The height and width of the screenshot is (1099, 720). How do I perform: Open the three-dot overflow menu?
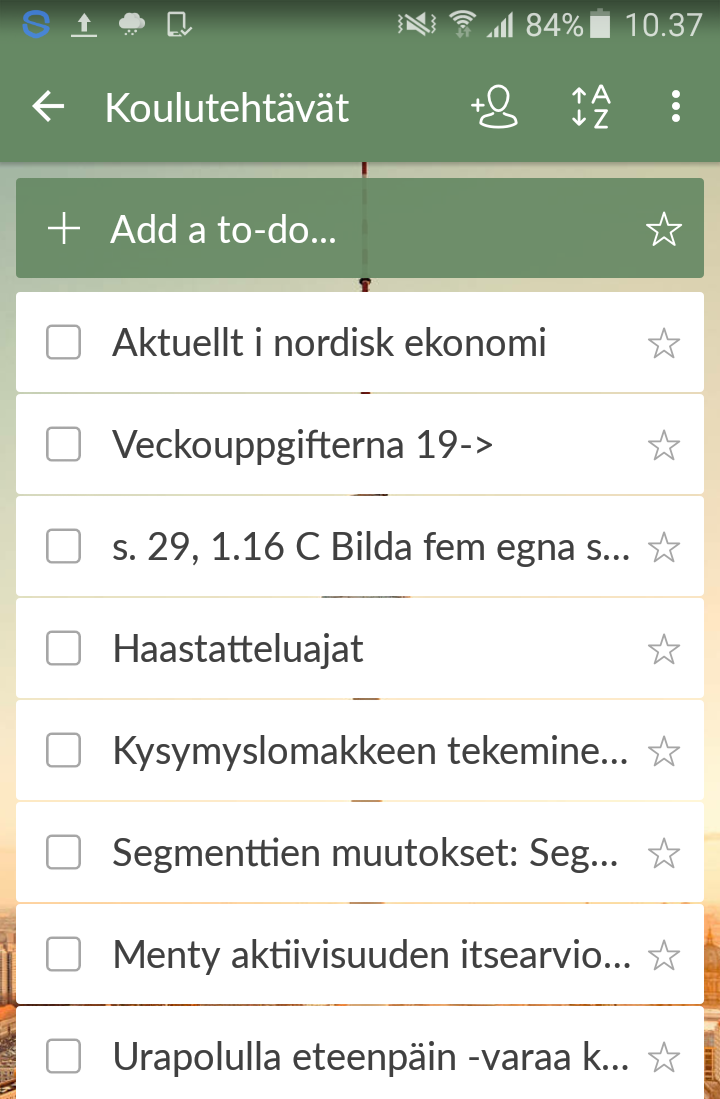(677, 108)
